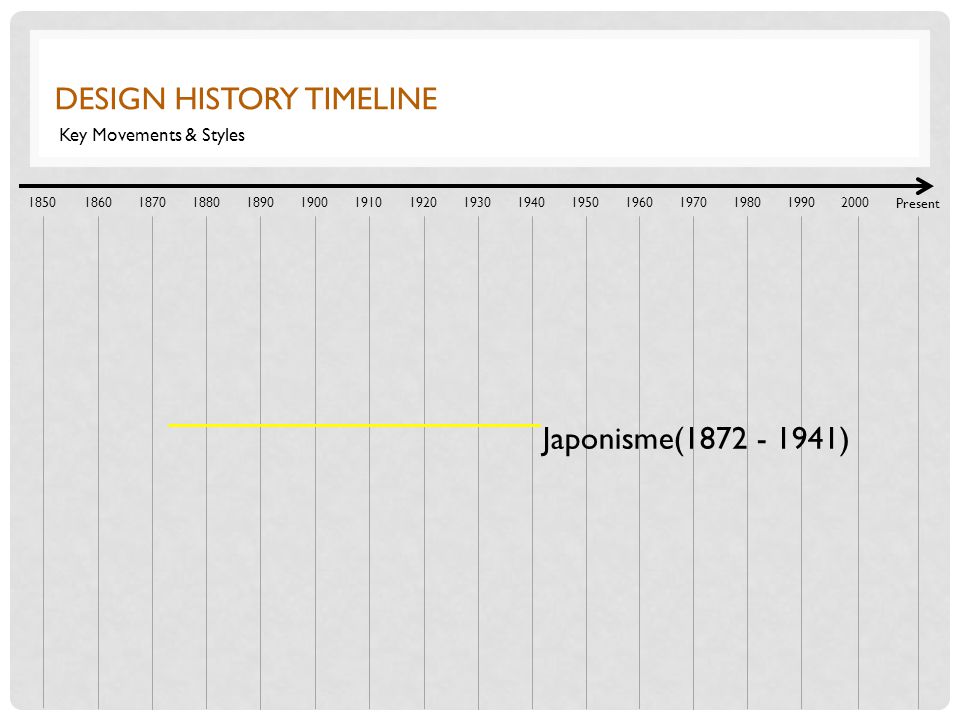Select the 1990 year marker

tap(801, 203)
